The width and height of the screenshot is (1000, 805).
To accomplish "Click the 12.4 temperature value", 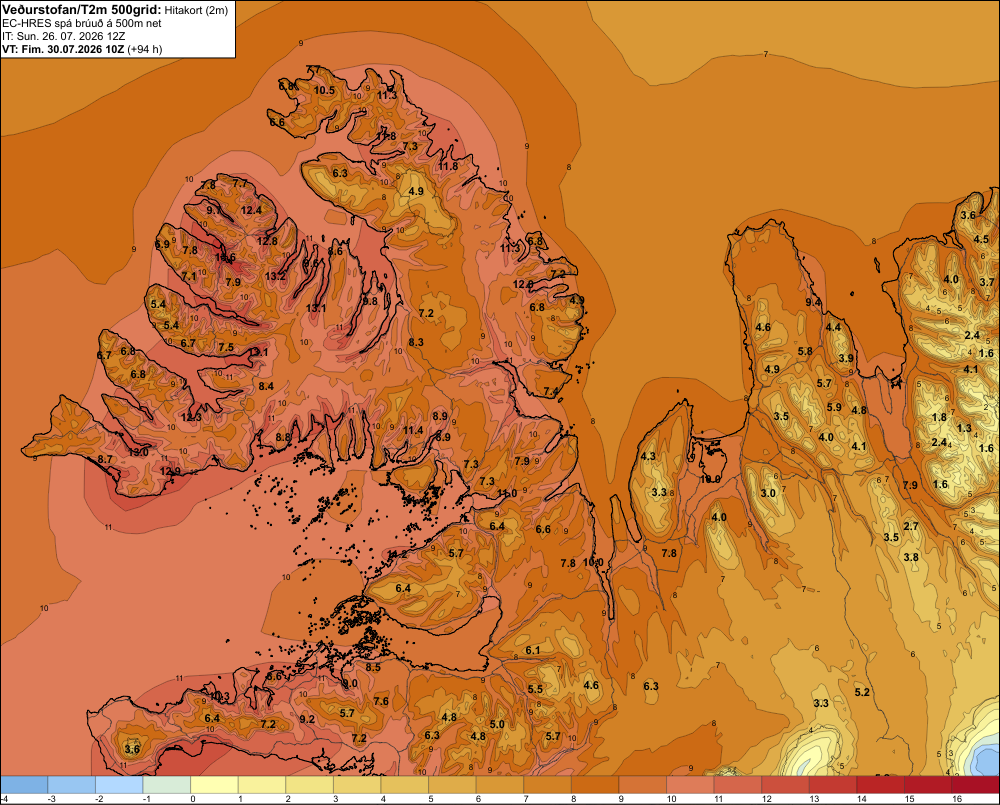I will pos(251,210).
